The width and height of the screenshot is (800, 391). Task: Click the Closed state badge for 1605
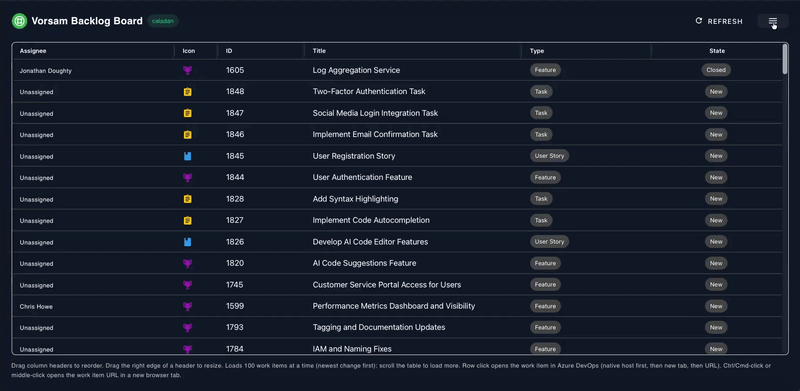coord(716,70)
